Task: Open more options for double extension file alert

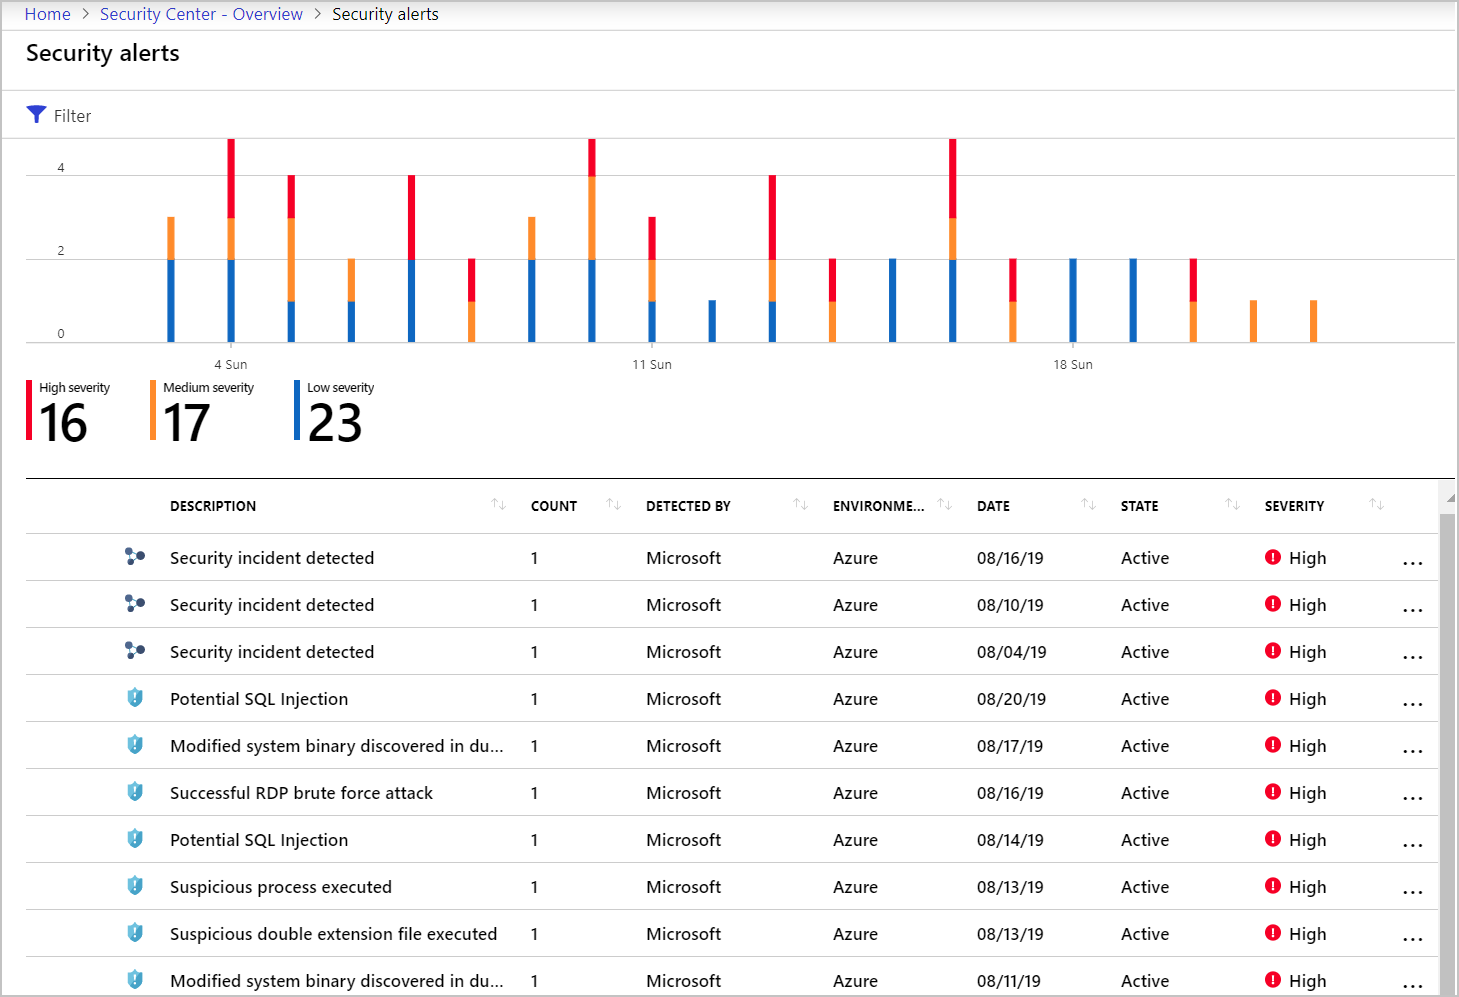Action: pos(1412,939)
